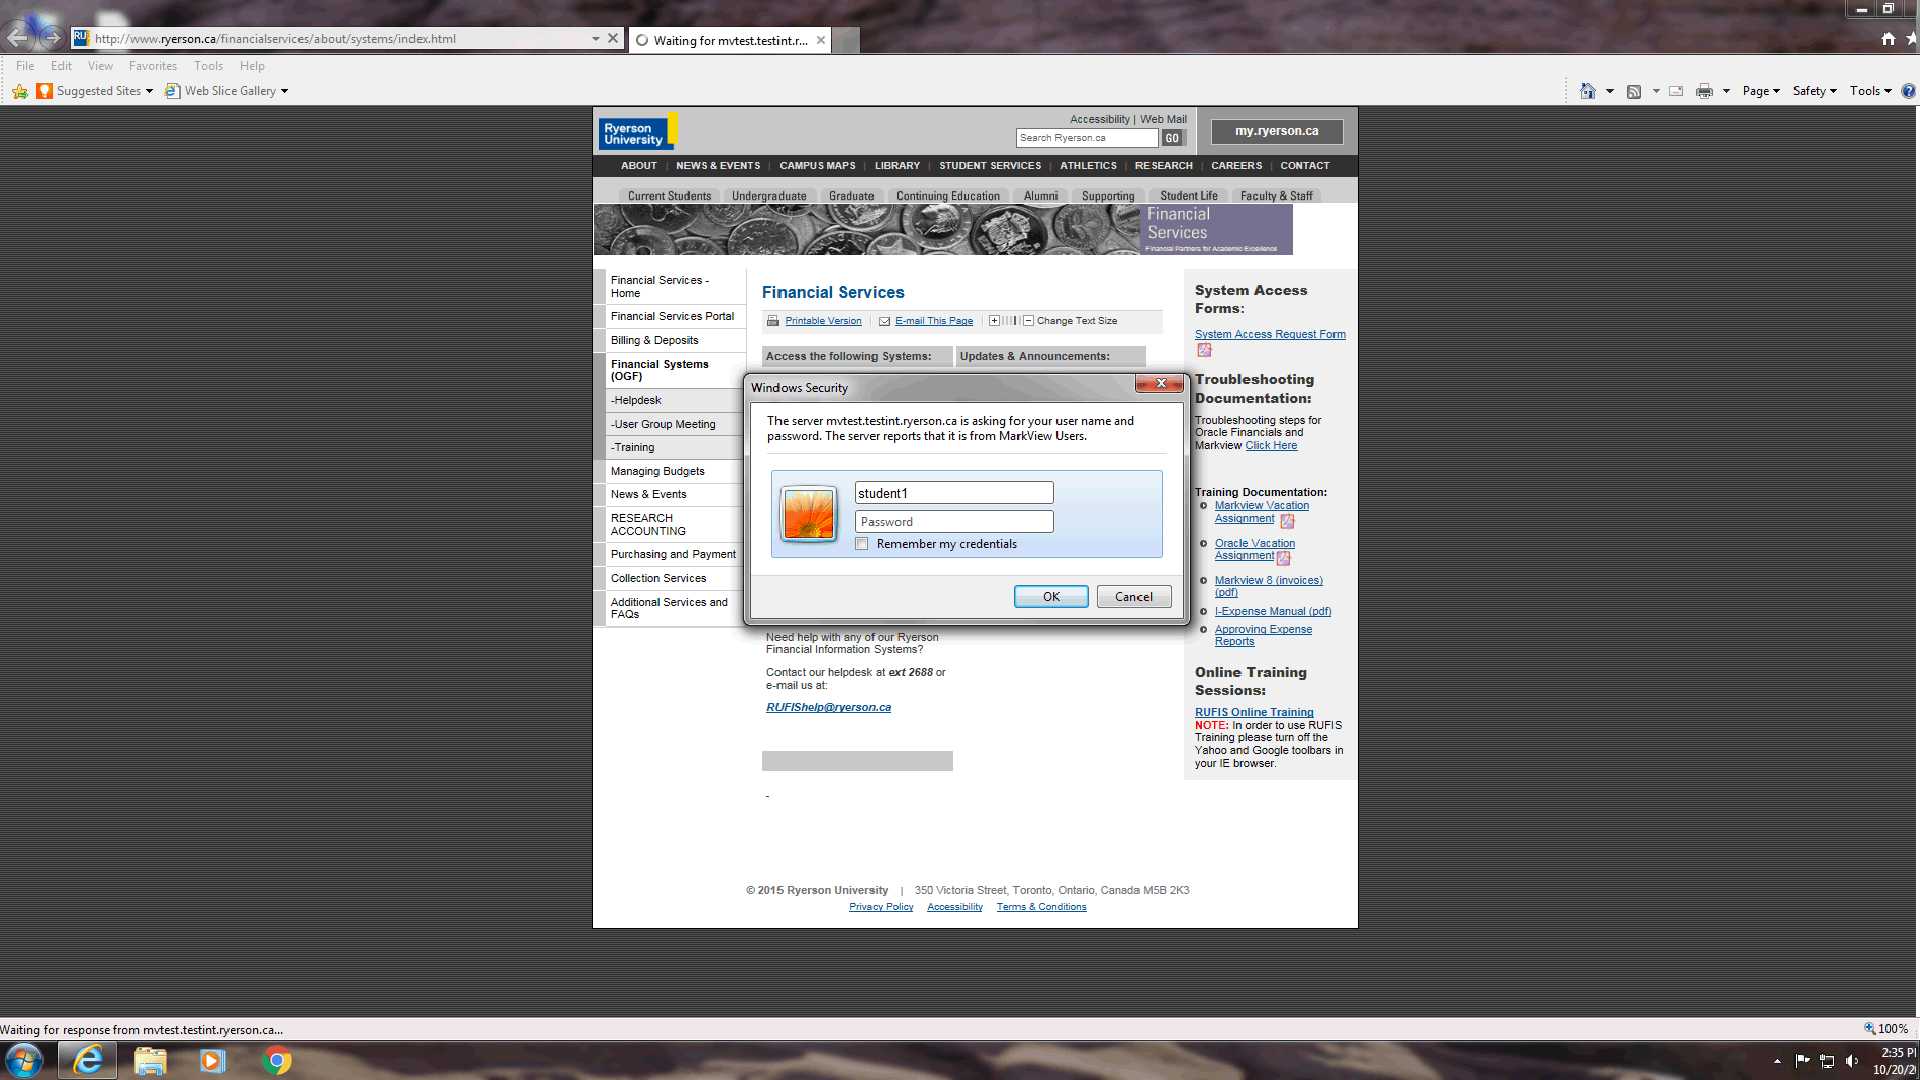Click the Read Mail envelope icon
This screenshot has width=1920, height=1080.
(1676, 91)
